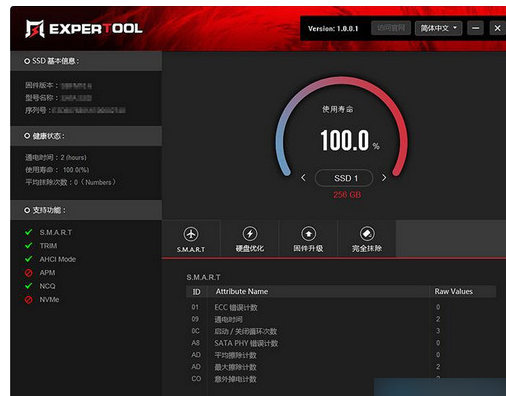This screenshot has width=506, height=396.
Task: Switch to next SSD with right arrow
Action: [384, 178]
